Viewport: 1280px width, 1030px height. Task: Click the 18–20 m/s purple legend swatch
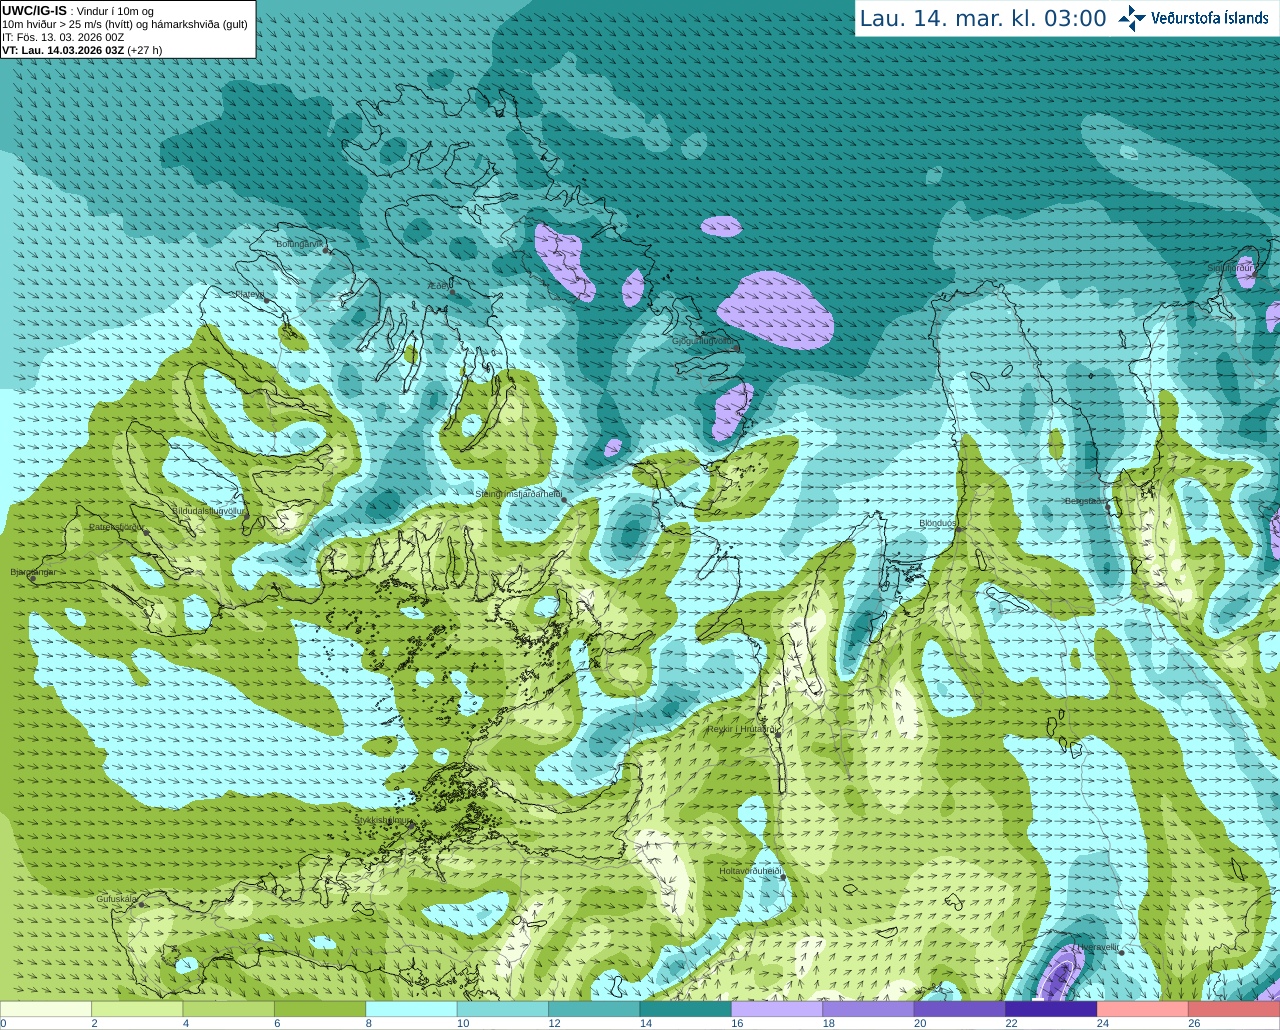[x=868, y=1009]
